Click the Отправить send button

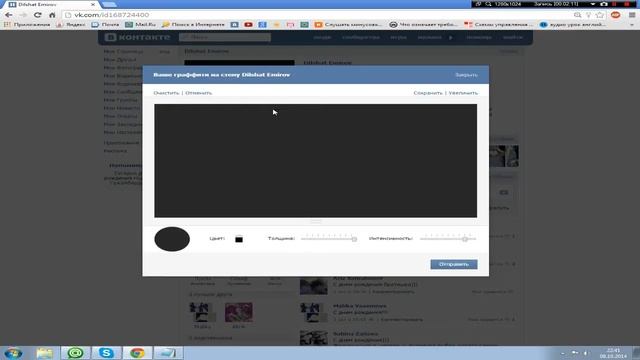tap(453, 264)
